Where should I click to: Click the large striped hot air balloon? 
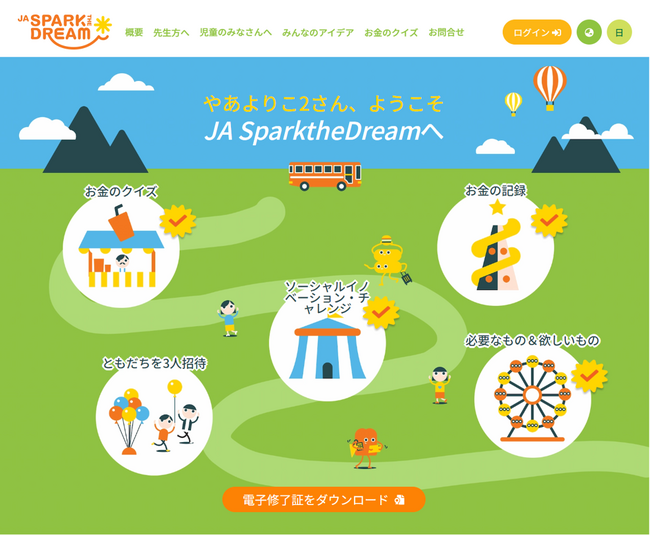click(x=550, y=88)
